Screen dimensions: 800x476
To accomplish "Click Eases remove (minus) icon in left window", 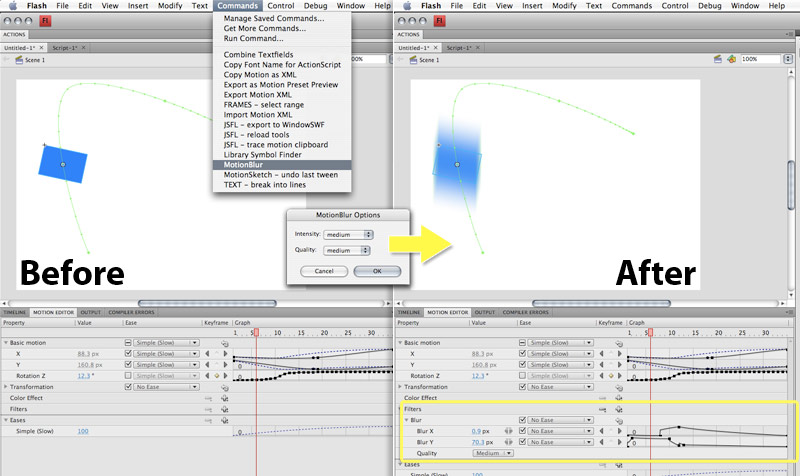I will pyautogui.click(x=208, y=420).
